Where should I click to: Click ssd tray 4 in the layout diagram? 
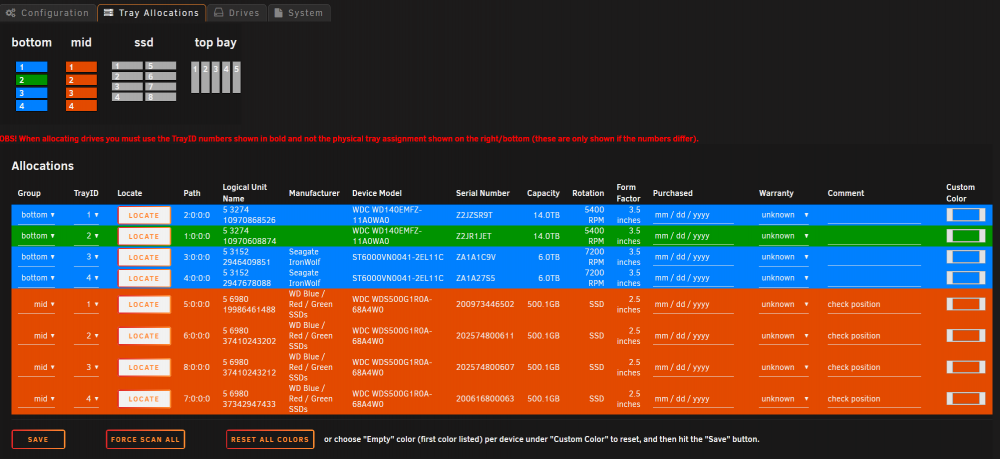[127, 97]
